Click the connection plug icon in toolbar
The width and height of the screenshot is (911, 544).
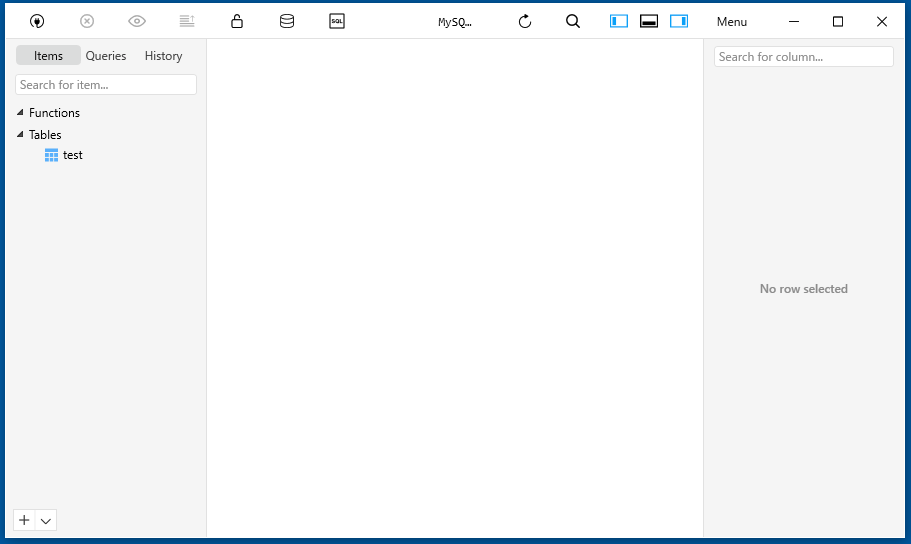click(37, 22)
